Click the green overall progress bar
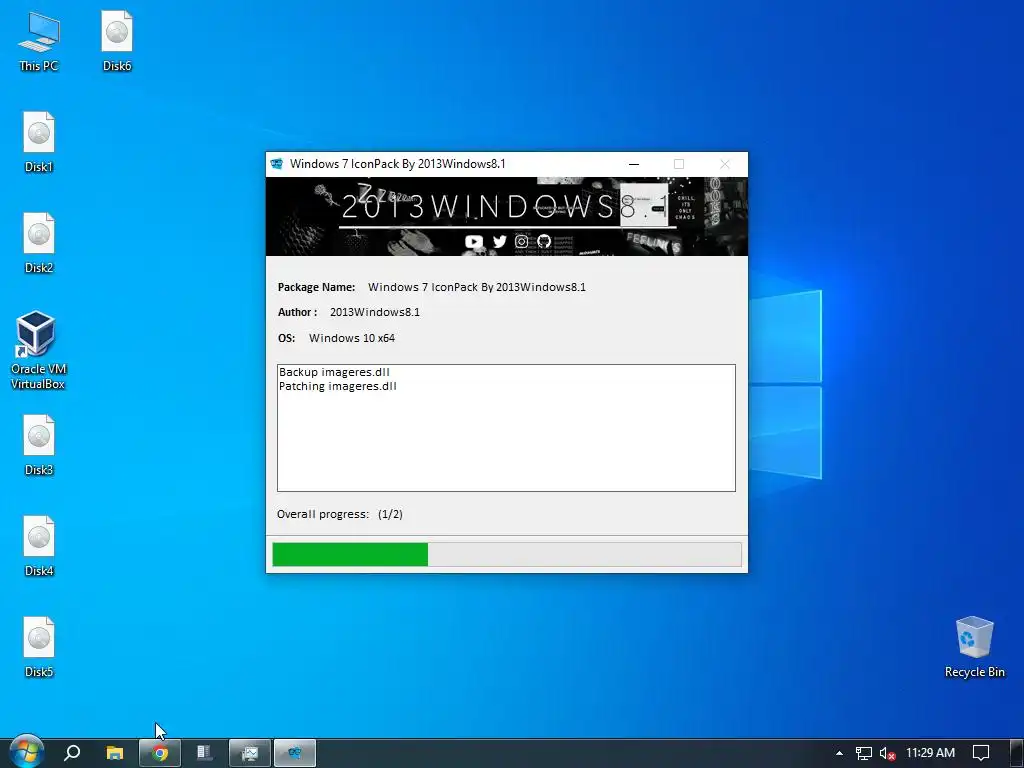Viewport: 1024px width, 768px height. coord(507,554)
